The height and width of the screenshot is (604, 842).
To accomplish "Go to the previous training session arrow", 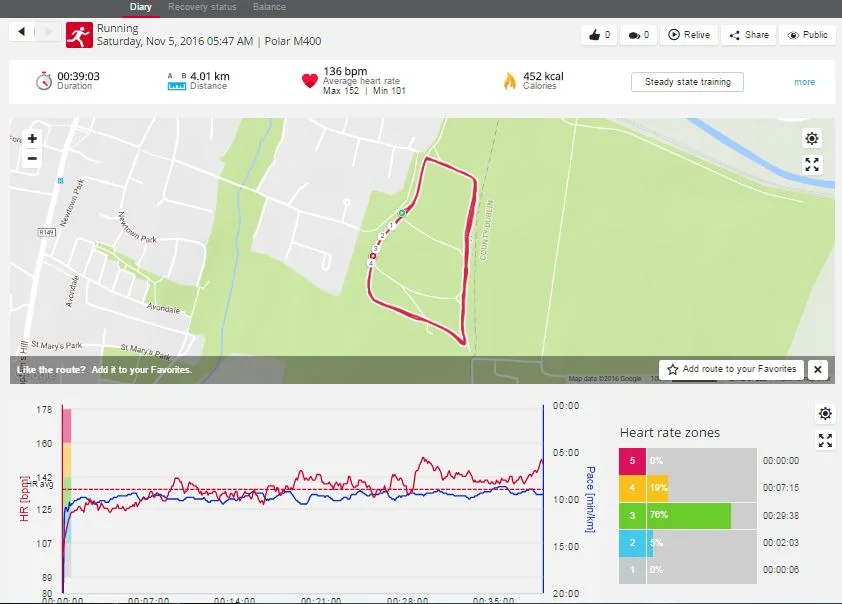I will pyautogui.click(x=21, y=32).
